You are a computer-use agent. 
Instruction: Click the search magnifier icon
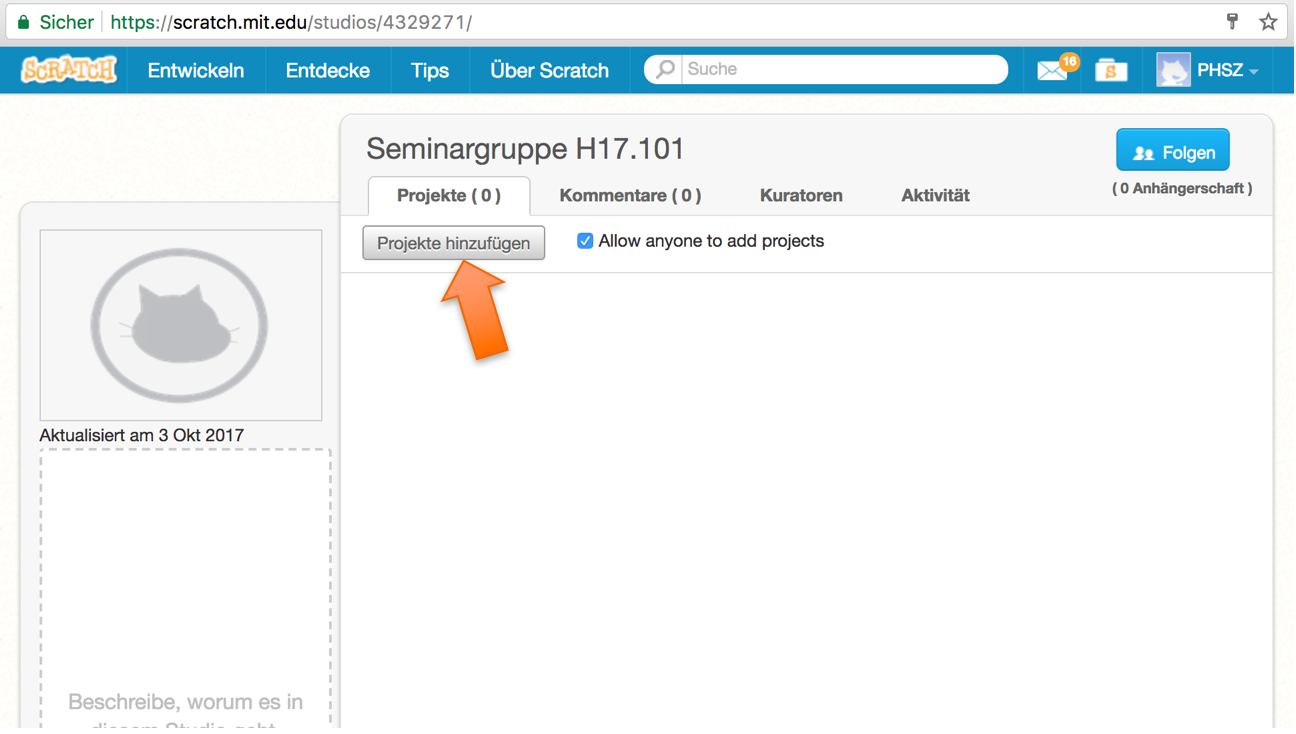coord(665,69)
